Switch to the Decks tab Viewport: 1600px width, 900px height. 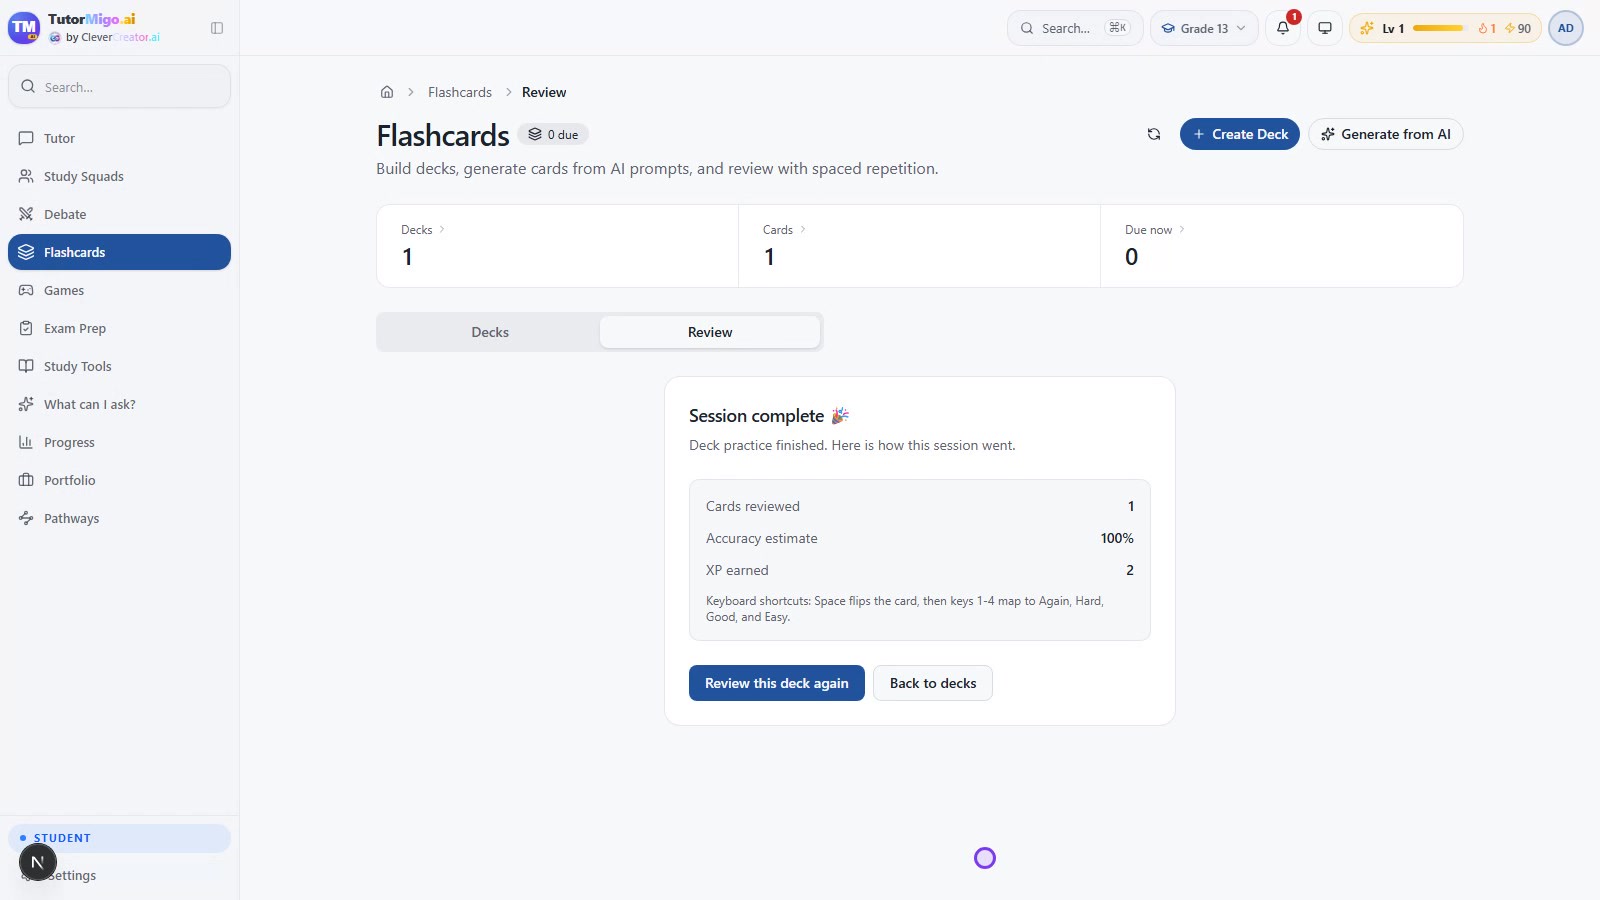(490, 332)
